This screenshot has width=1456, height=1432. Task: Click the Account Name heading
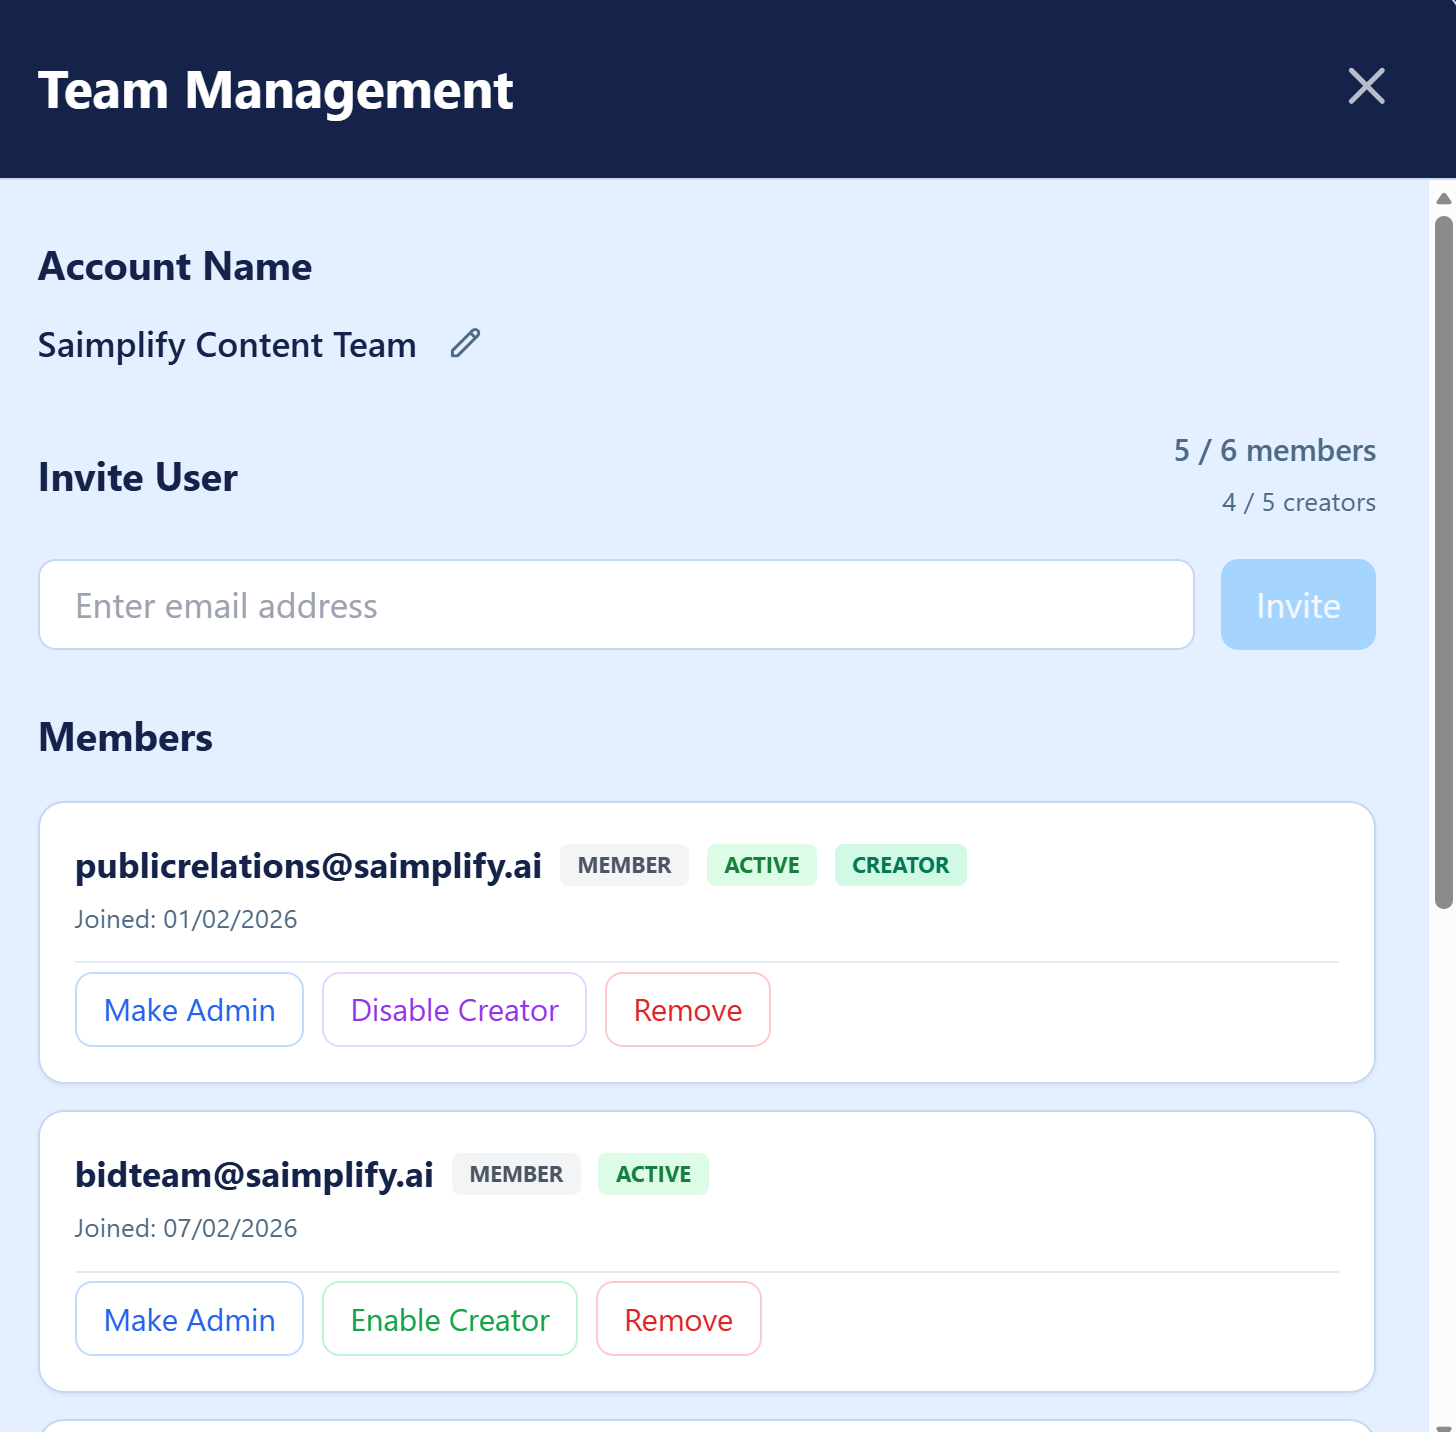[175, 266]
